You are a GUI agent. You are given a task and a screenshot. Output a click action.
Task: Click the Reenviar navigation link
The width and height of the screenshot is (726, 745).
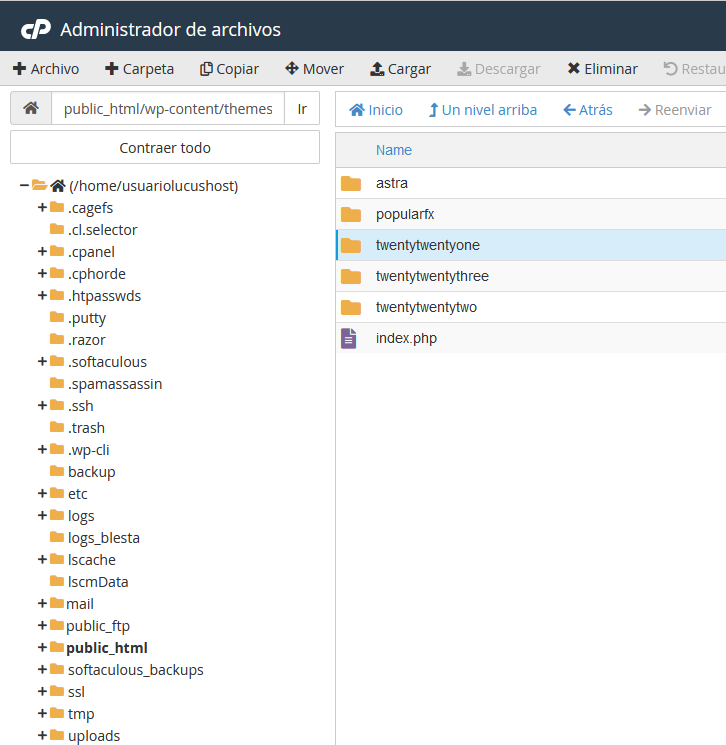point(675,110)
